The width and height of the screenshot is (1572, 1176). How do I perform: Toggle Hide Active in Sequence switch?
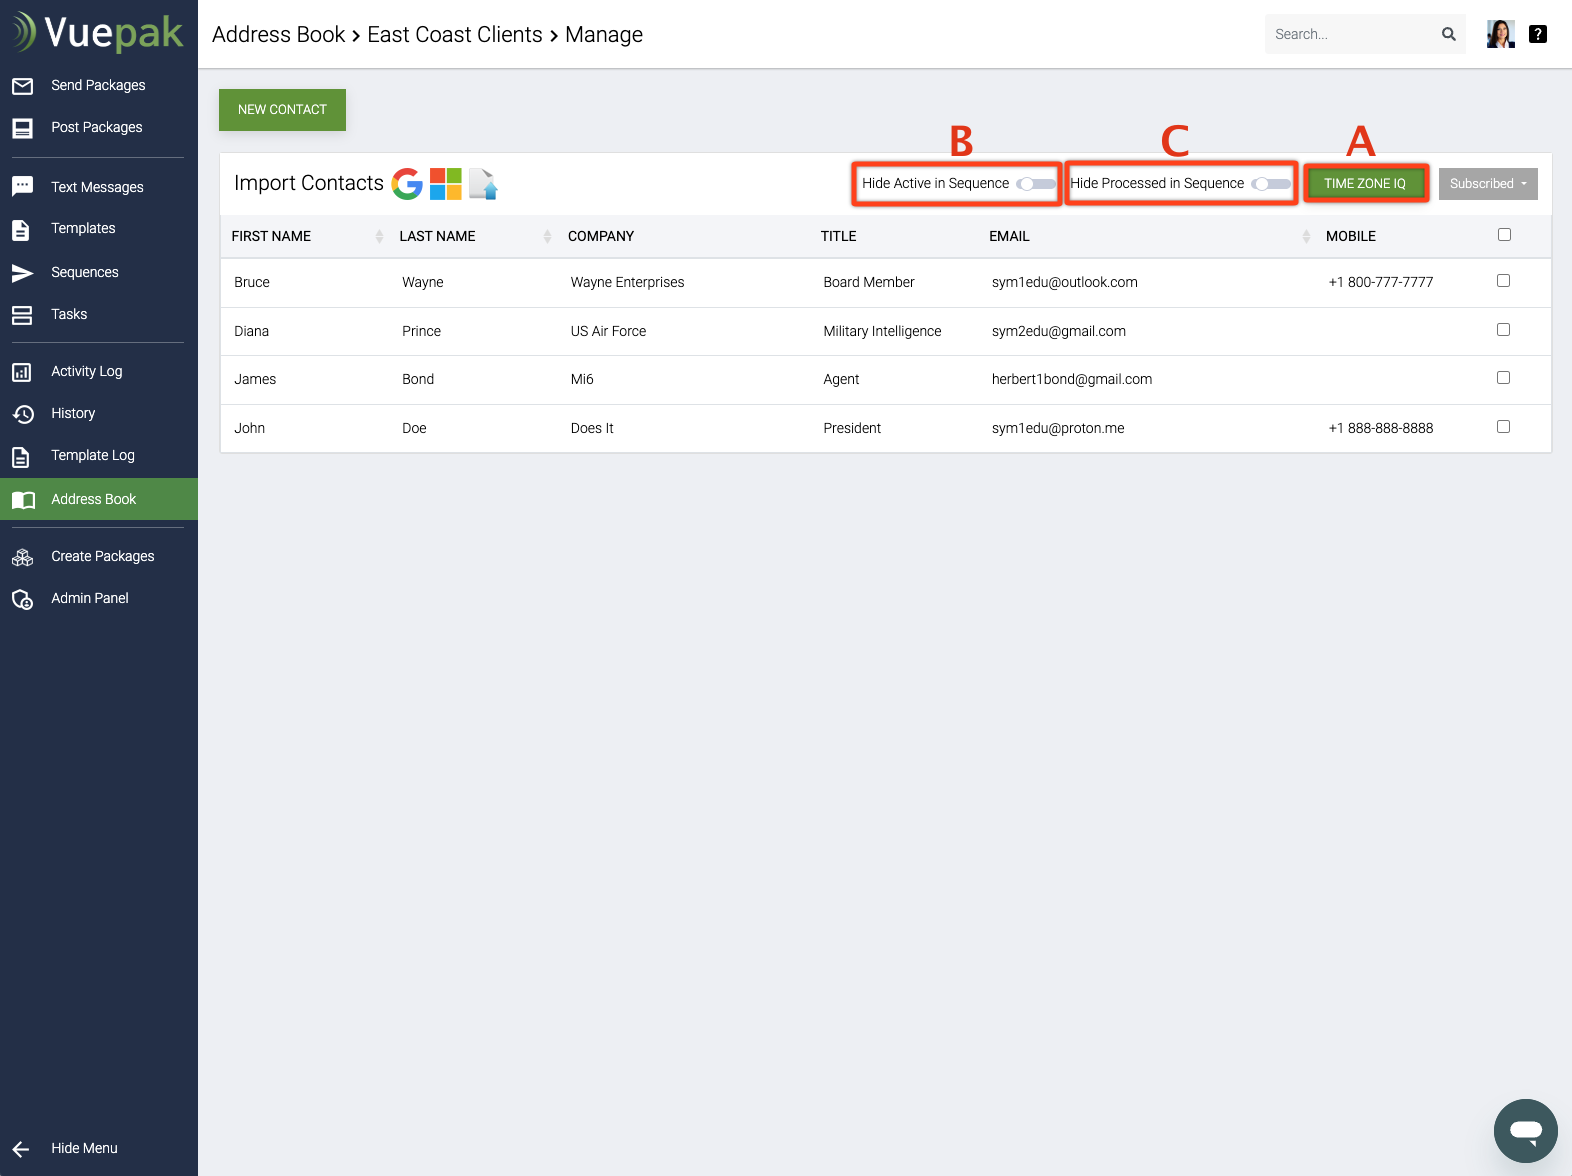coord(1036,184)
